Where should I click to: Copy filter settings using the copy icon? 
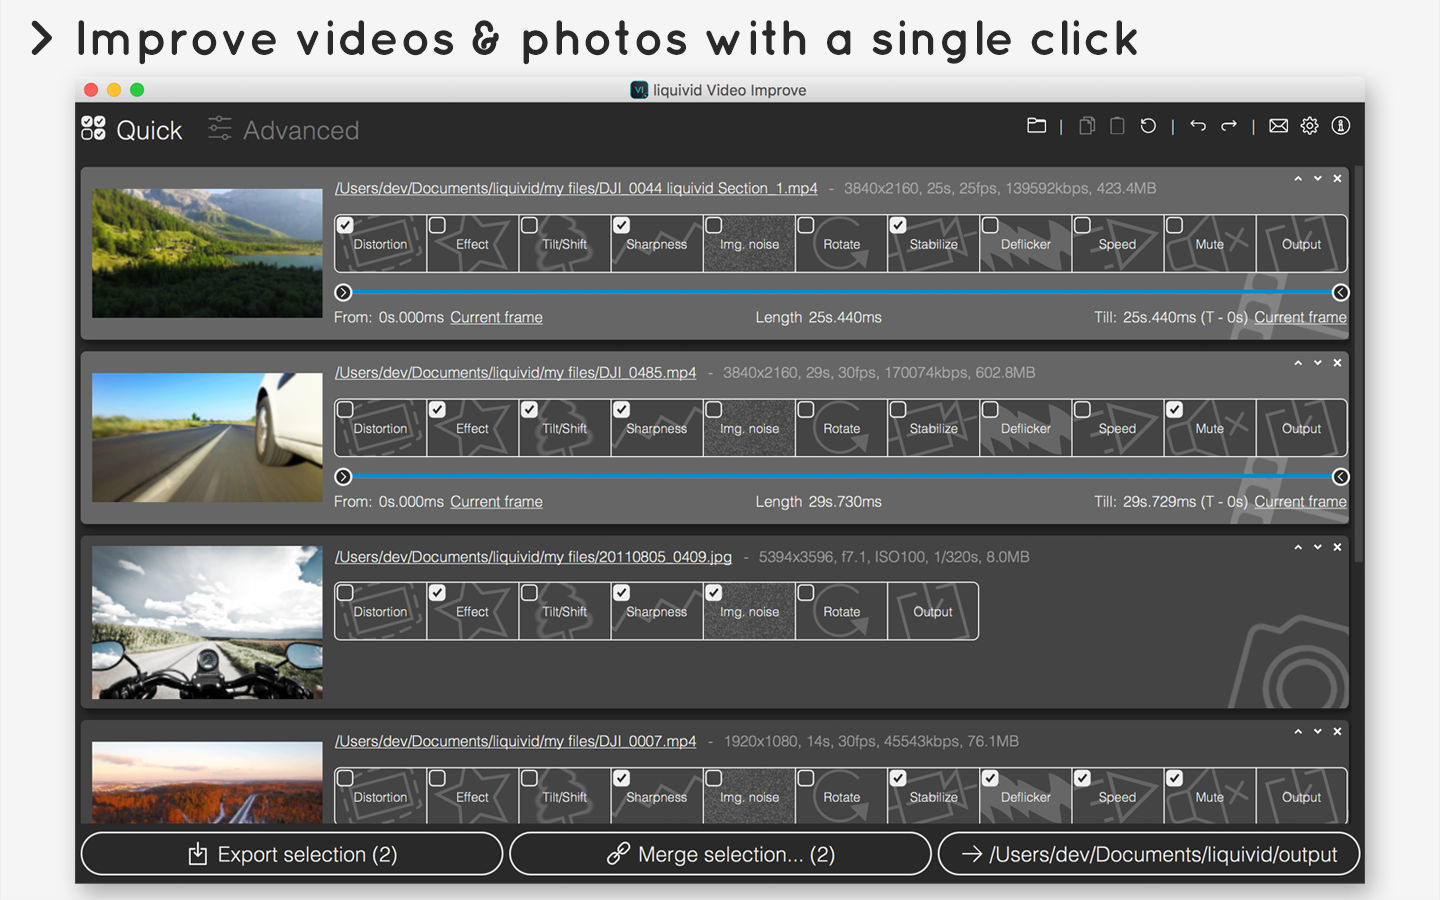click(1087, 126)
